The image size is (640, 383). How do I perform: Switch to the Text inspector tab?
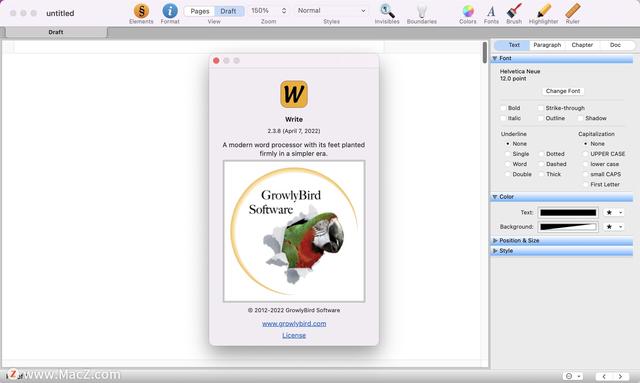514,45
